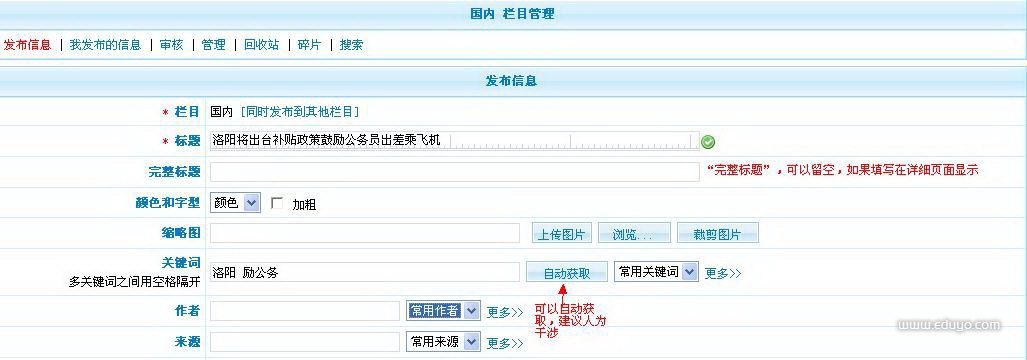Viewport: 1027px width, 360px height.
Task: Open 我发布的信息 tab
Action: click(x=105, y=45)
